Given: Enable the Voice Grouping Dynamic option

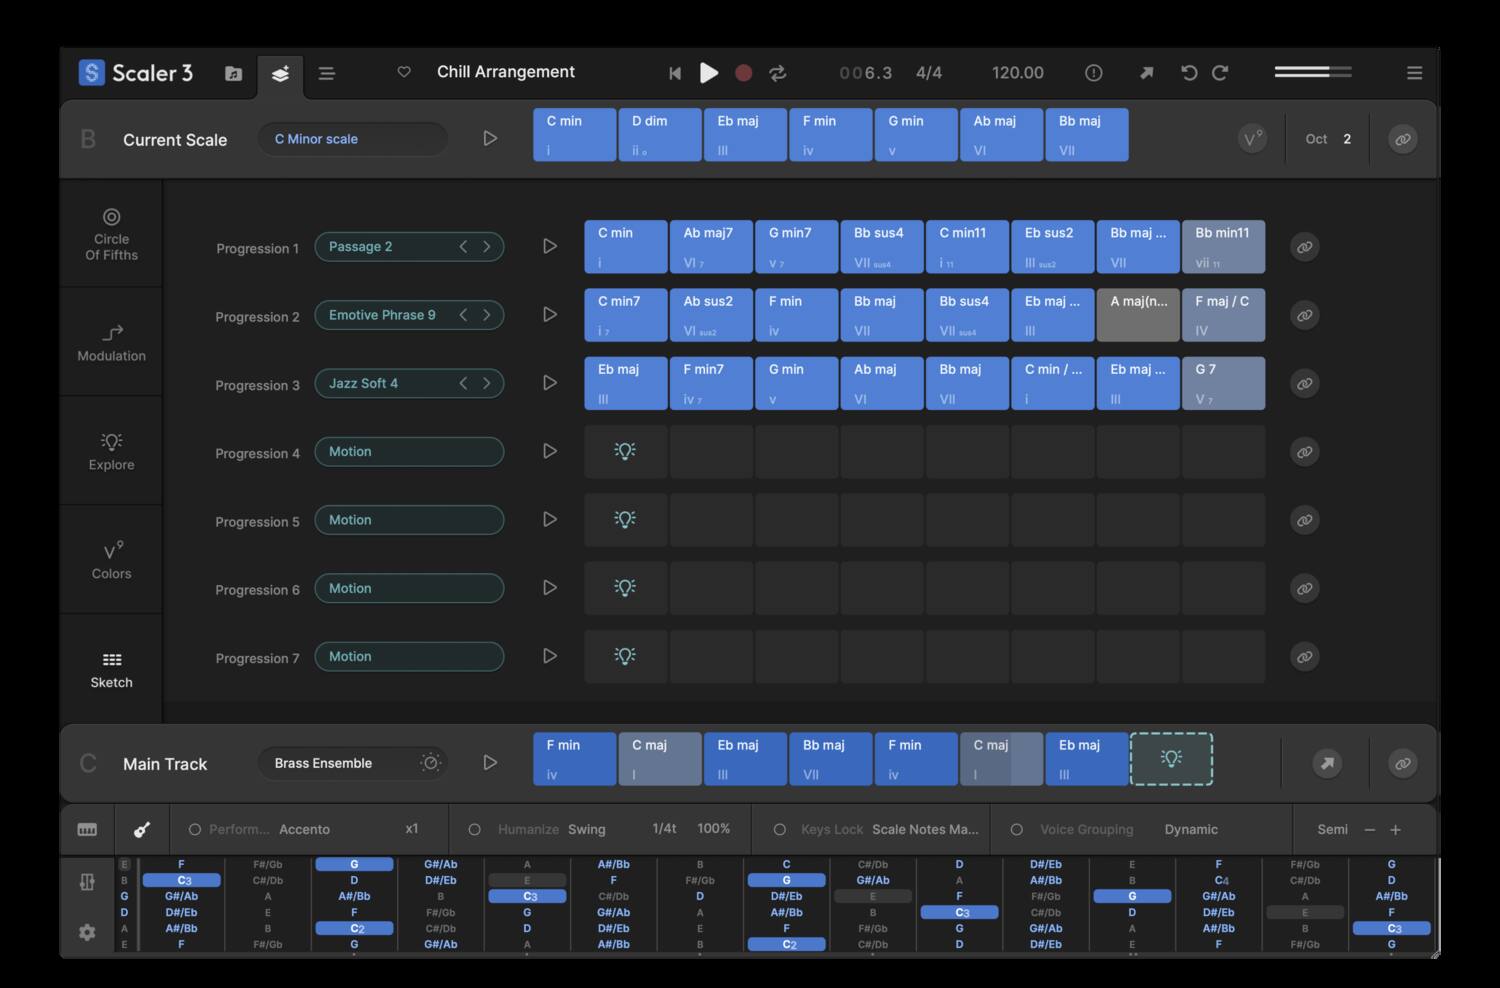Looking at the screenshot, I should 1017,829.
